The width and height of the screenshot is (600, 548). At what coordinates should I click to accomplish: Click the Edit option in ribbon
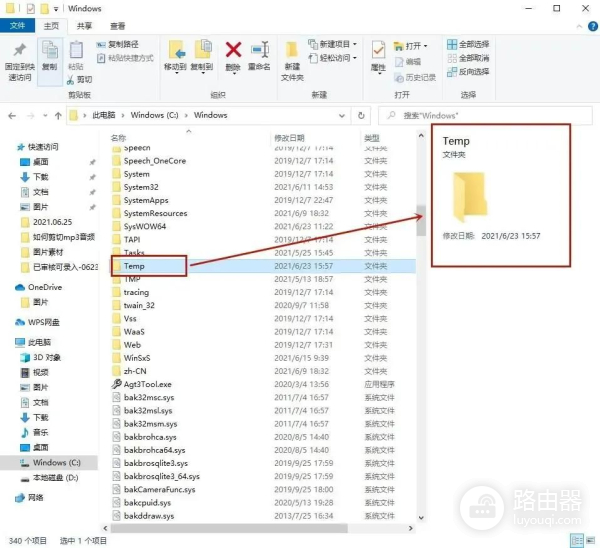tap(408, 62)
